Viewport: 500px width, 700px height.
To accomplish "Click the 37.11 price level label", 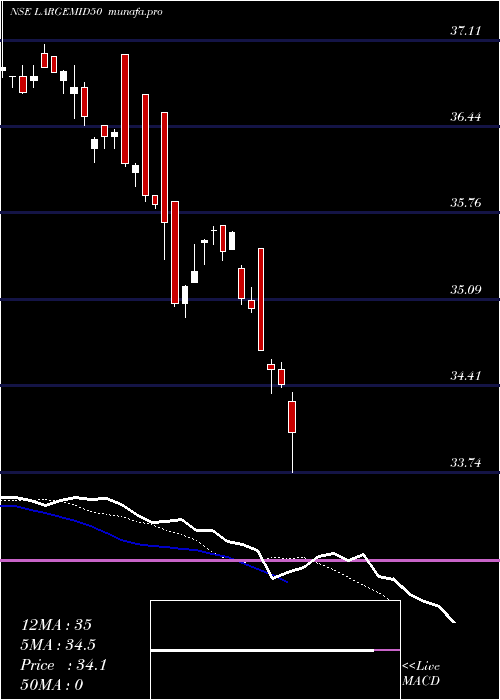I will point(465,31).
